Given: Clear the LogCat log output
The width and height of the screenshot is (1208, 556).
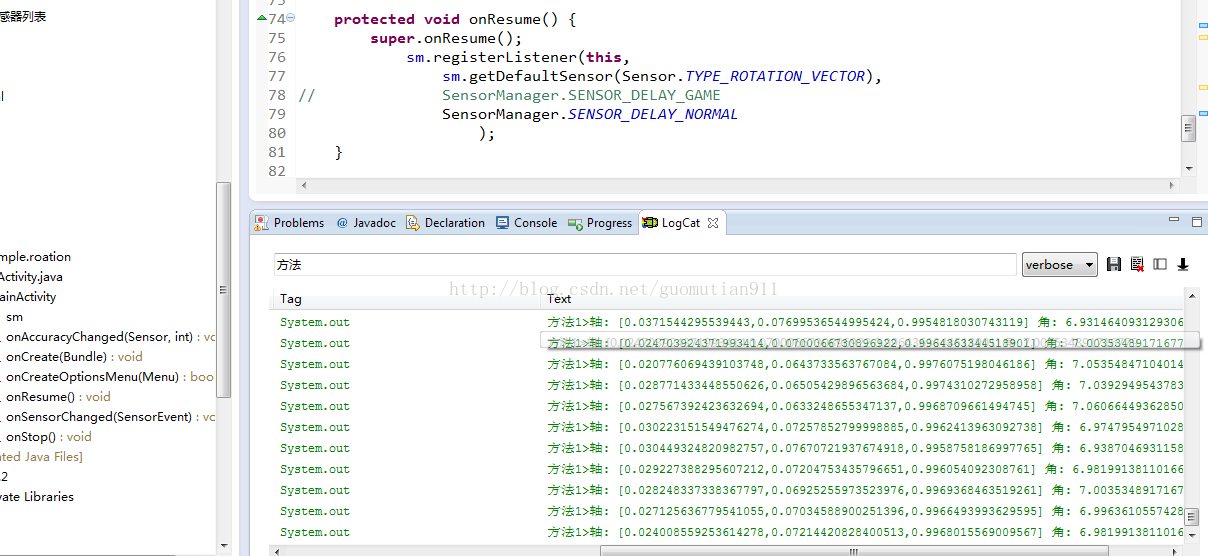Looking at the screenshot, I should point(1137,265).
